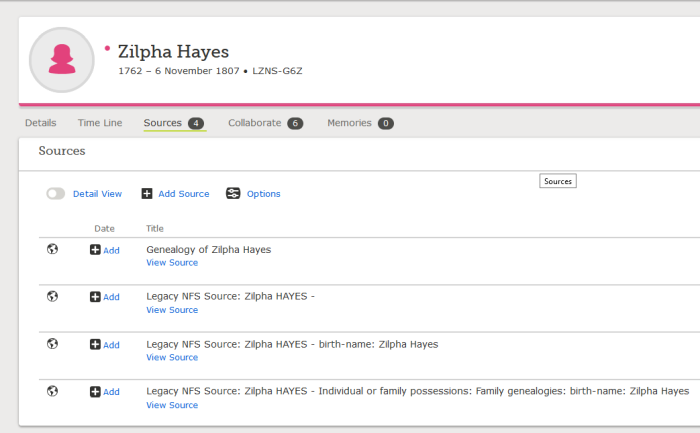Toggle the Detail View switch
The width and height of the screenshot is (700, 433).
coord(55,193)
